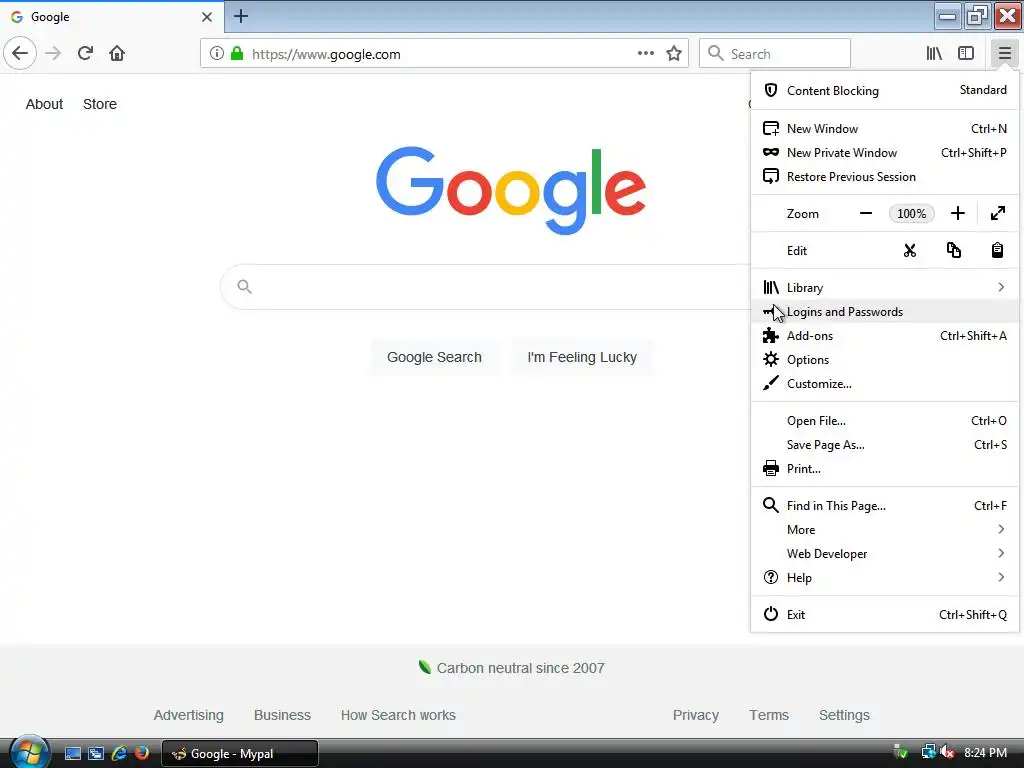Image resolution: width=1024 pixels, height=768 pixels.
Task: Close the Google tab
Action: [206, 17]
